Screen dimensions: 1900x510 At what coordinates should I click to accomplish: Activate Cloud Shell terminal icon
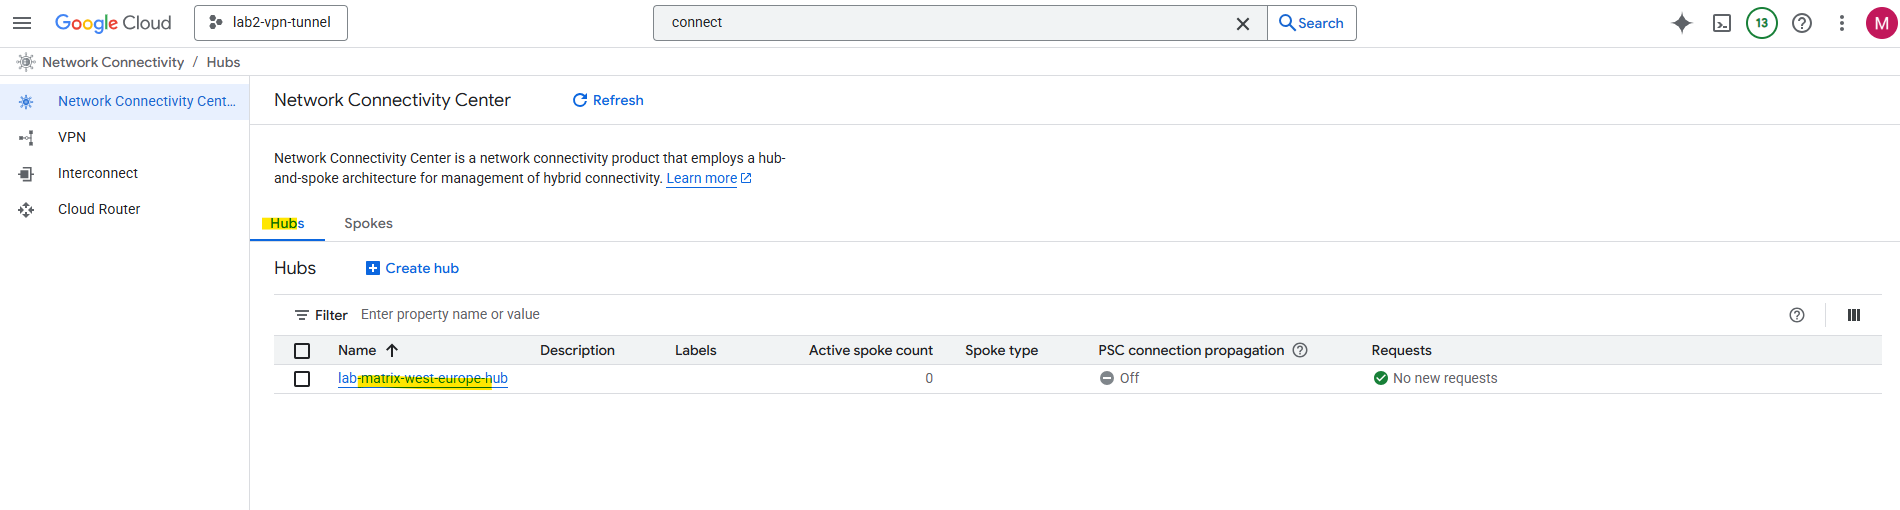click(x=1721, y=23)
